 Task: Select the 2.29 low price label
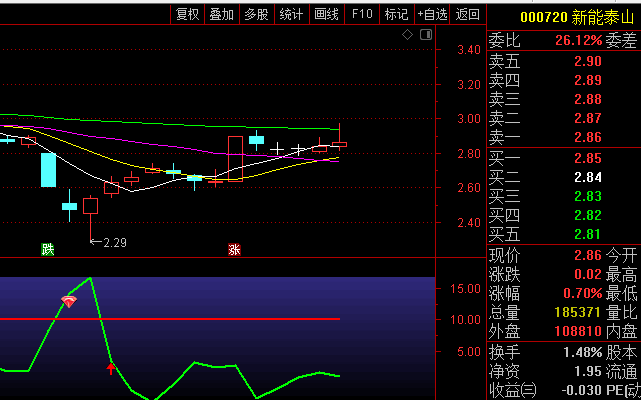114,243
